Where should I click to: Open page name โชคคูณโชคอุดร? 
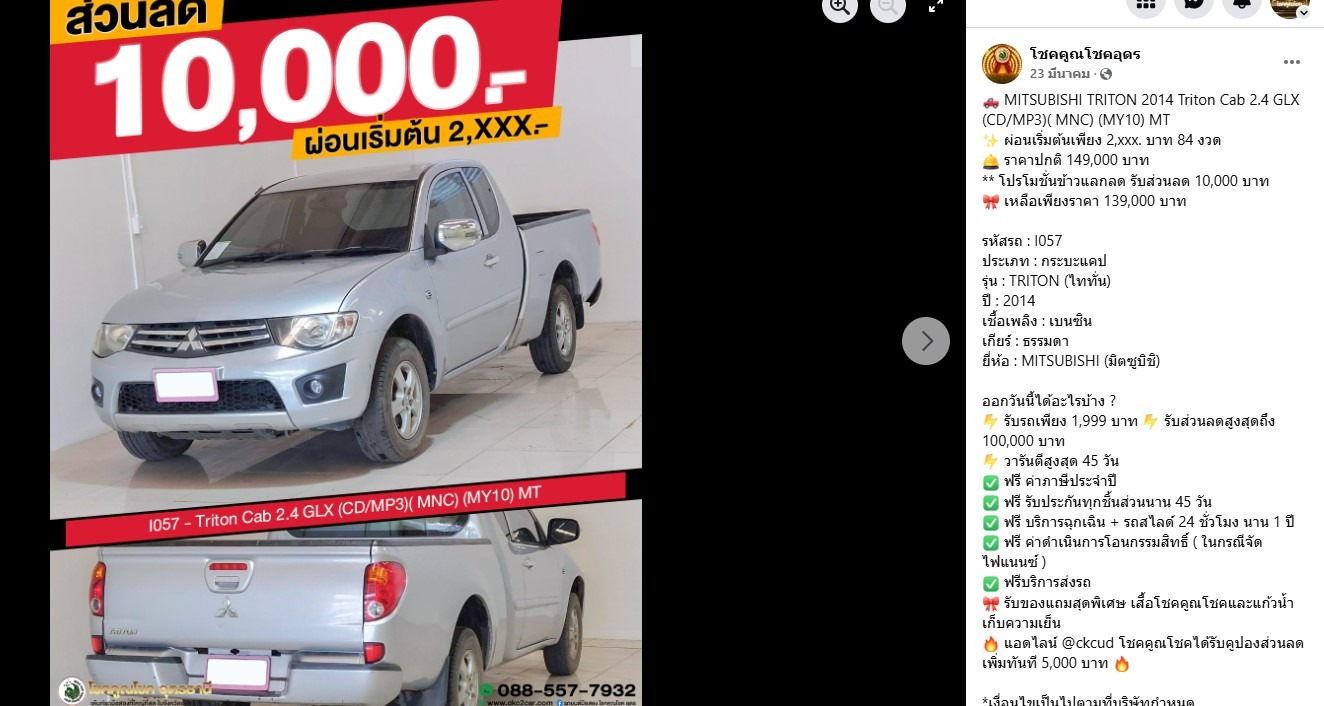point(1085,54)
